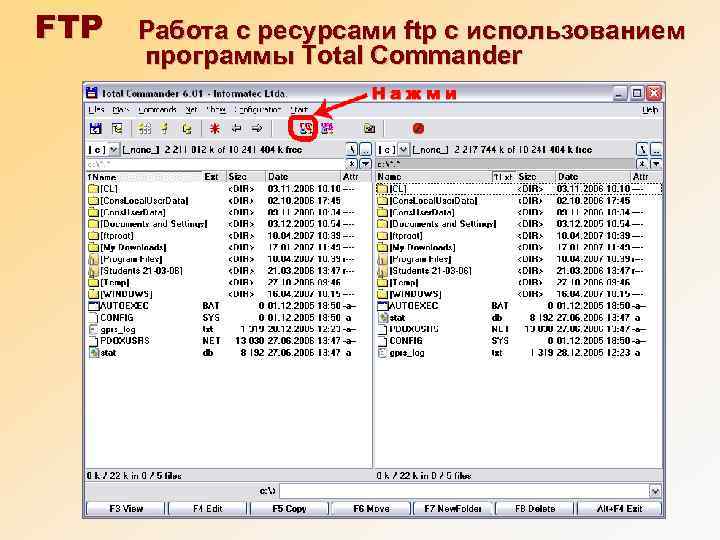The width and height of the screenshot is (720, 540).
Task: Click the command line input field
Action: (x=464, y=491)
